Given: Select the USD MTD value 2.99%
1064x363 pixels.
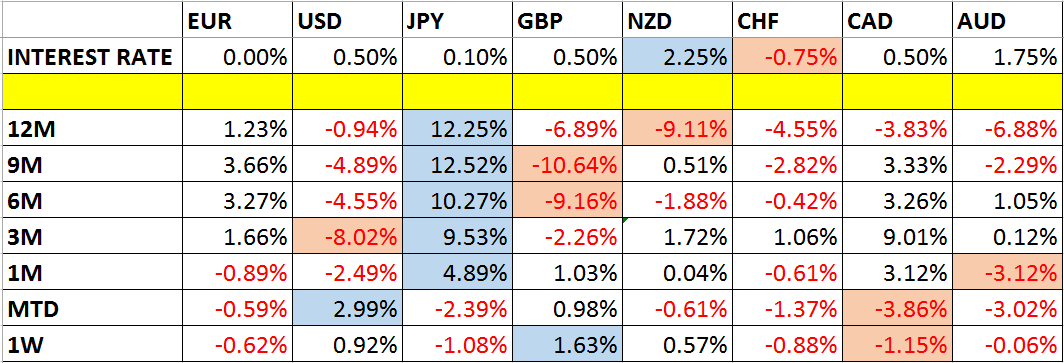Looking at the screenshot, I should coord(347,308).
